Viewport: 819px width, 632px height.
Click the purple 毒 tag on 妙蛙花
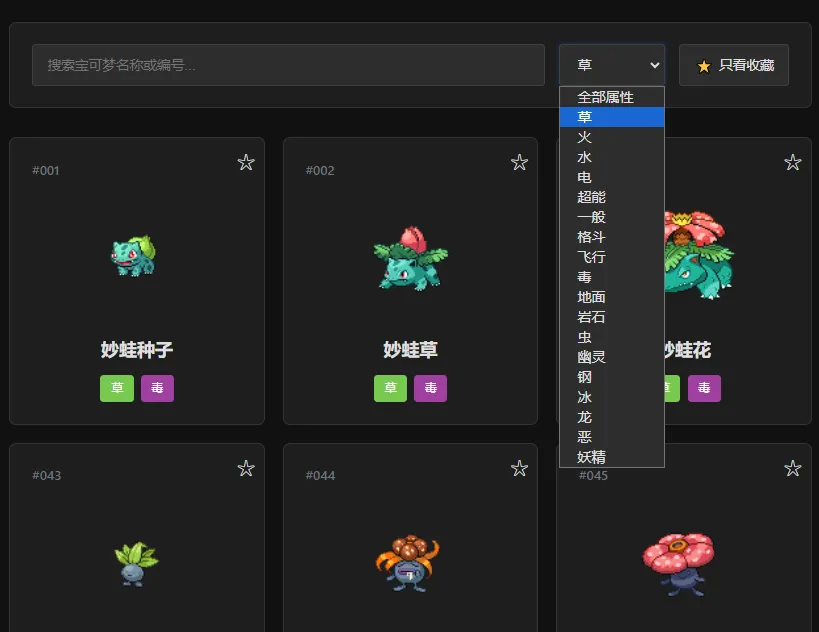point(704,388)
